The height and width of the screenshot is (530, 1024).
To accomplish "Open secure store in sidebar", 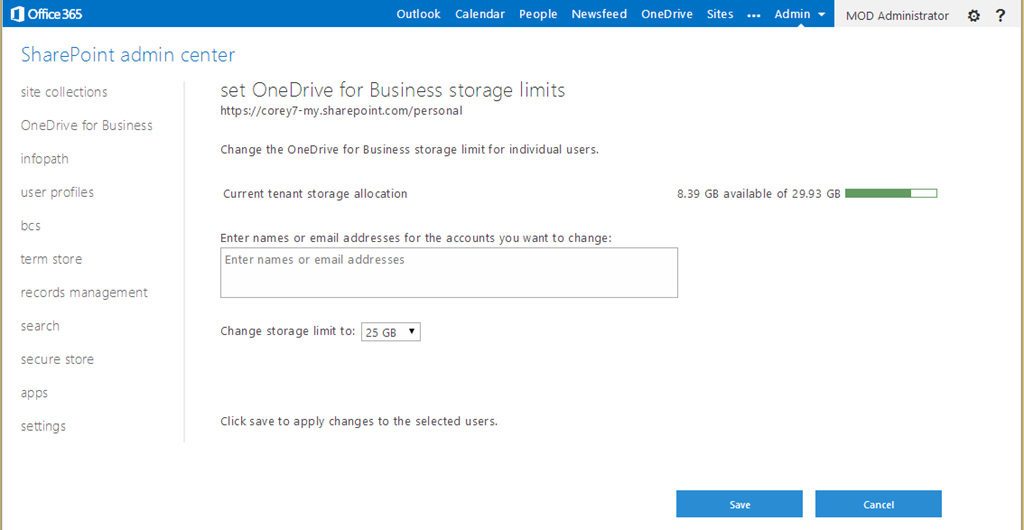I will (57, 360).
